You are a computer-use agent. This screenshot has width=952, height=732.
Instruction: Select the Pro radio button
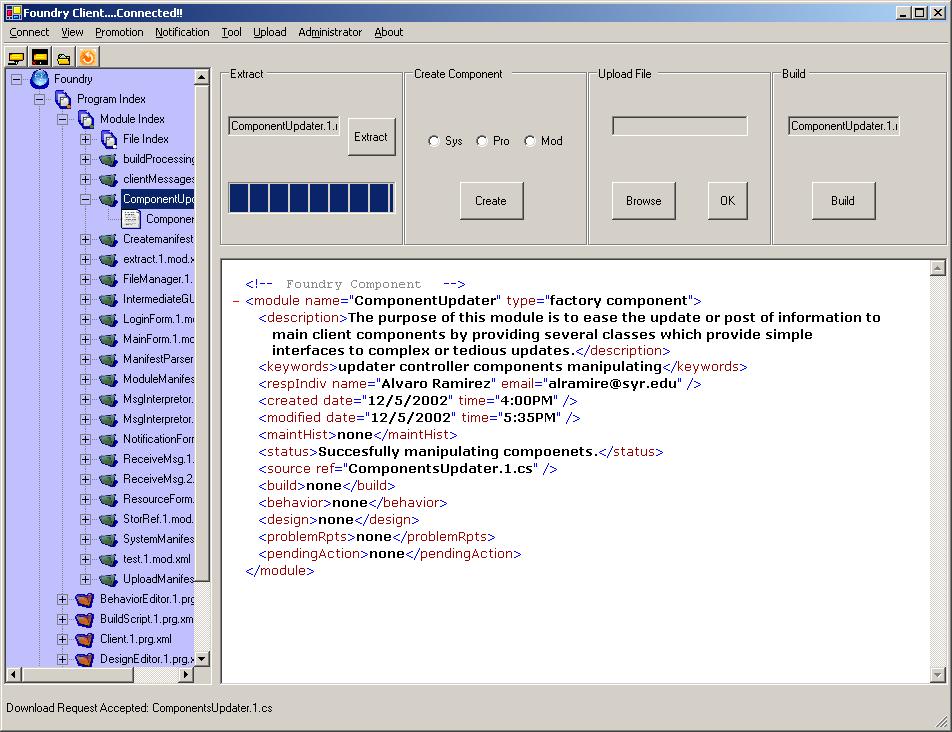482,141
